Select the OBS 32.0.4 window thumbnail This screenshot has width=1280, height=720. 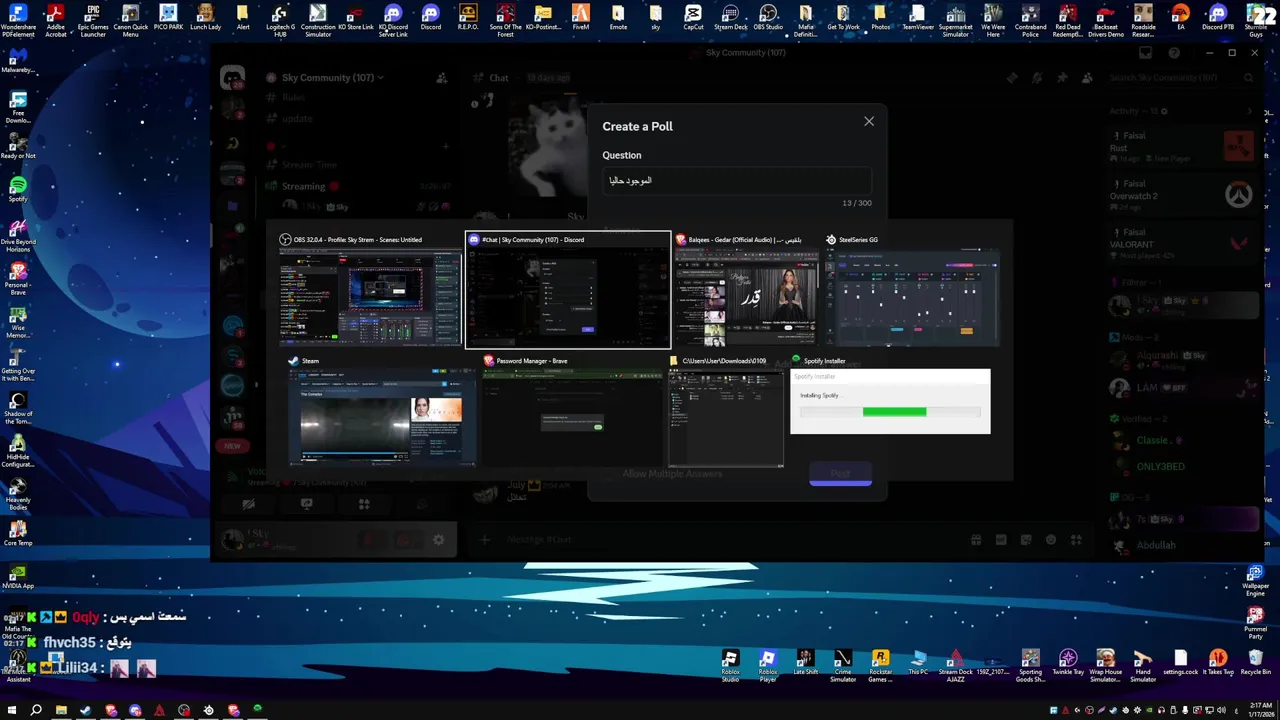(x=370, y=289)
